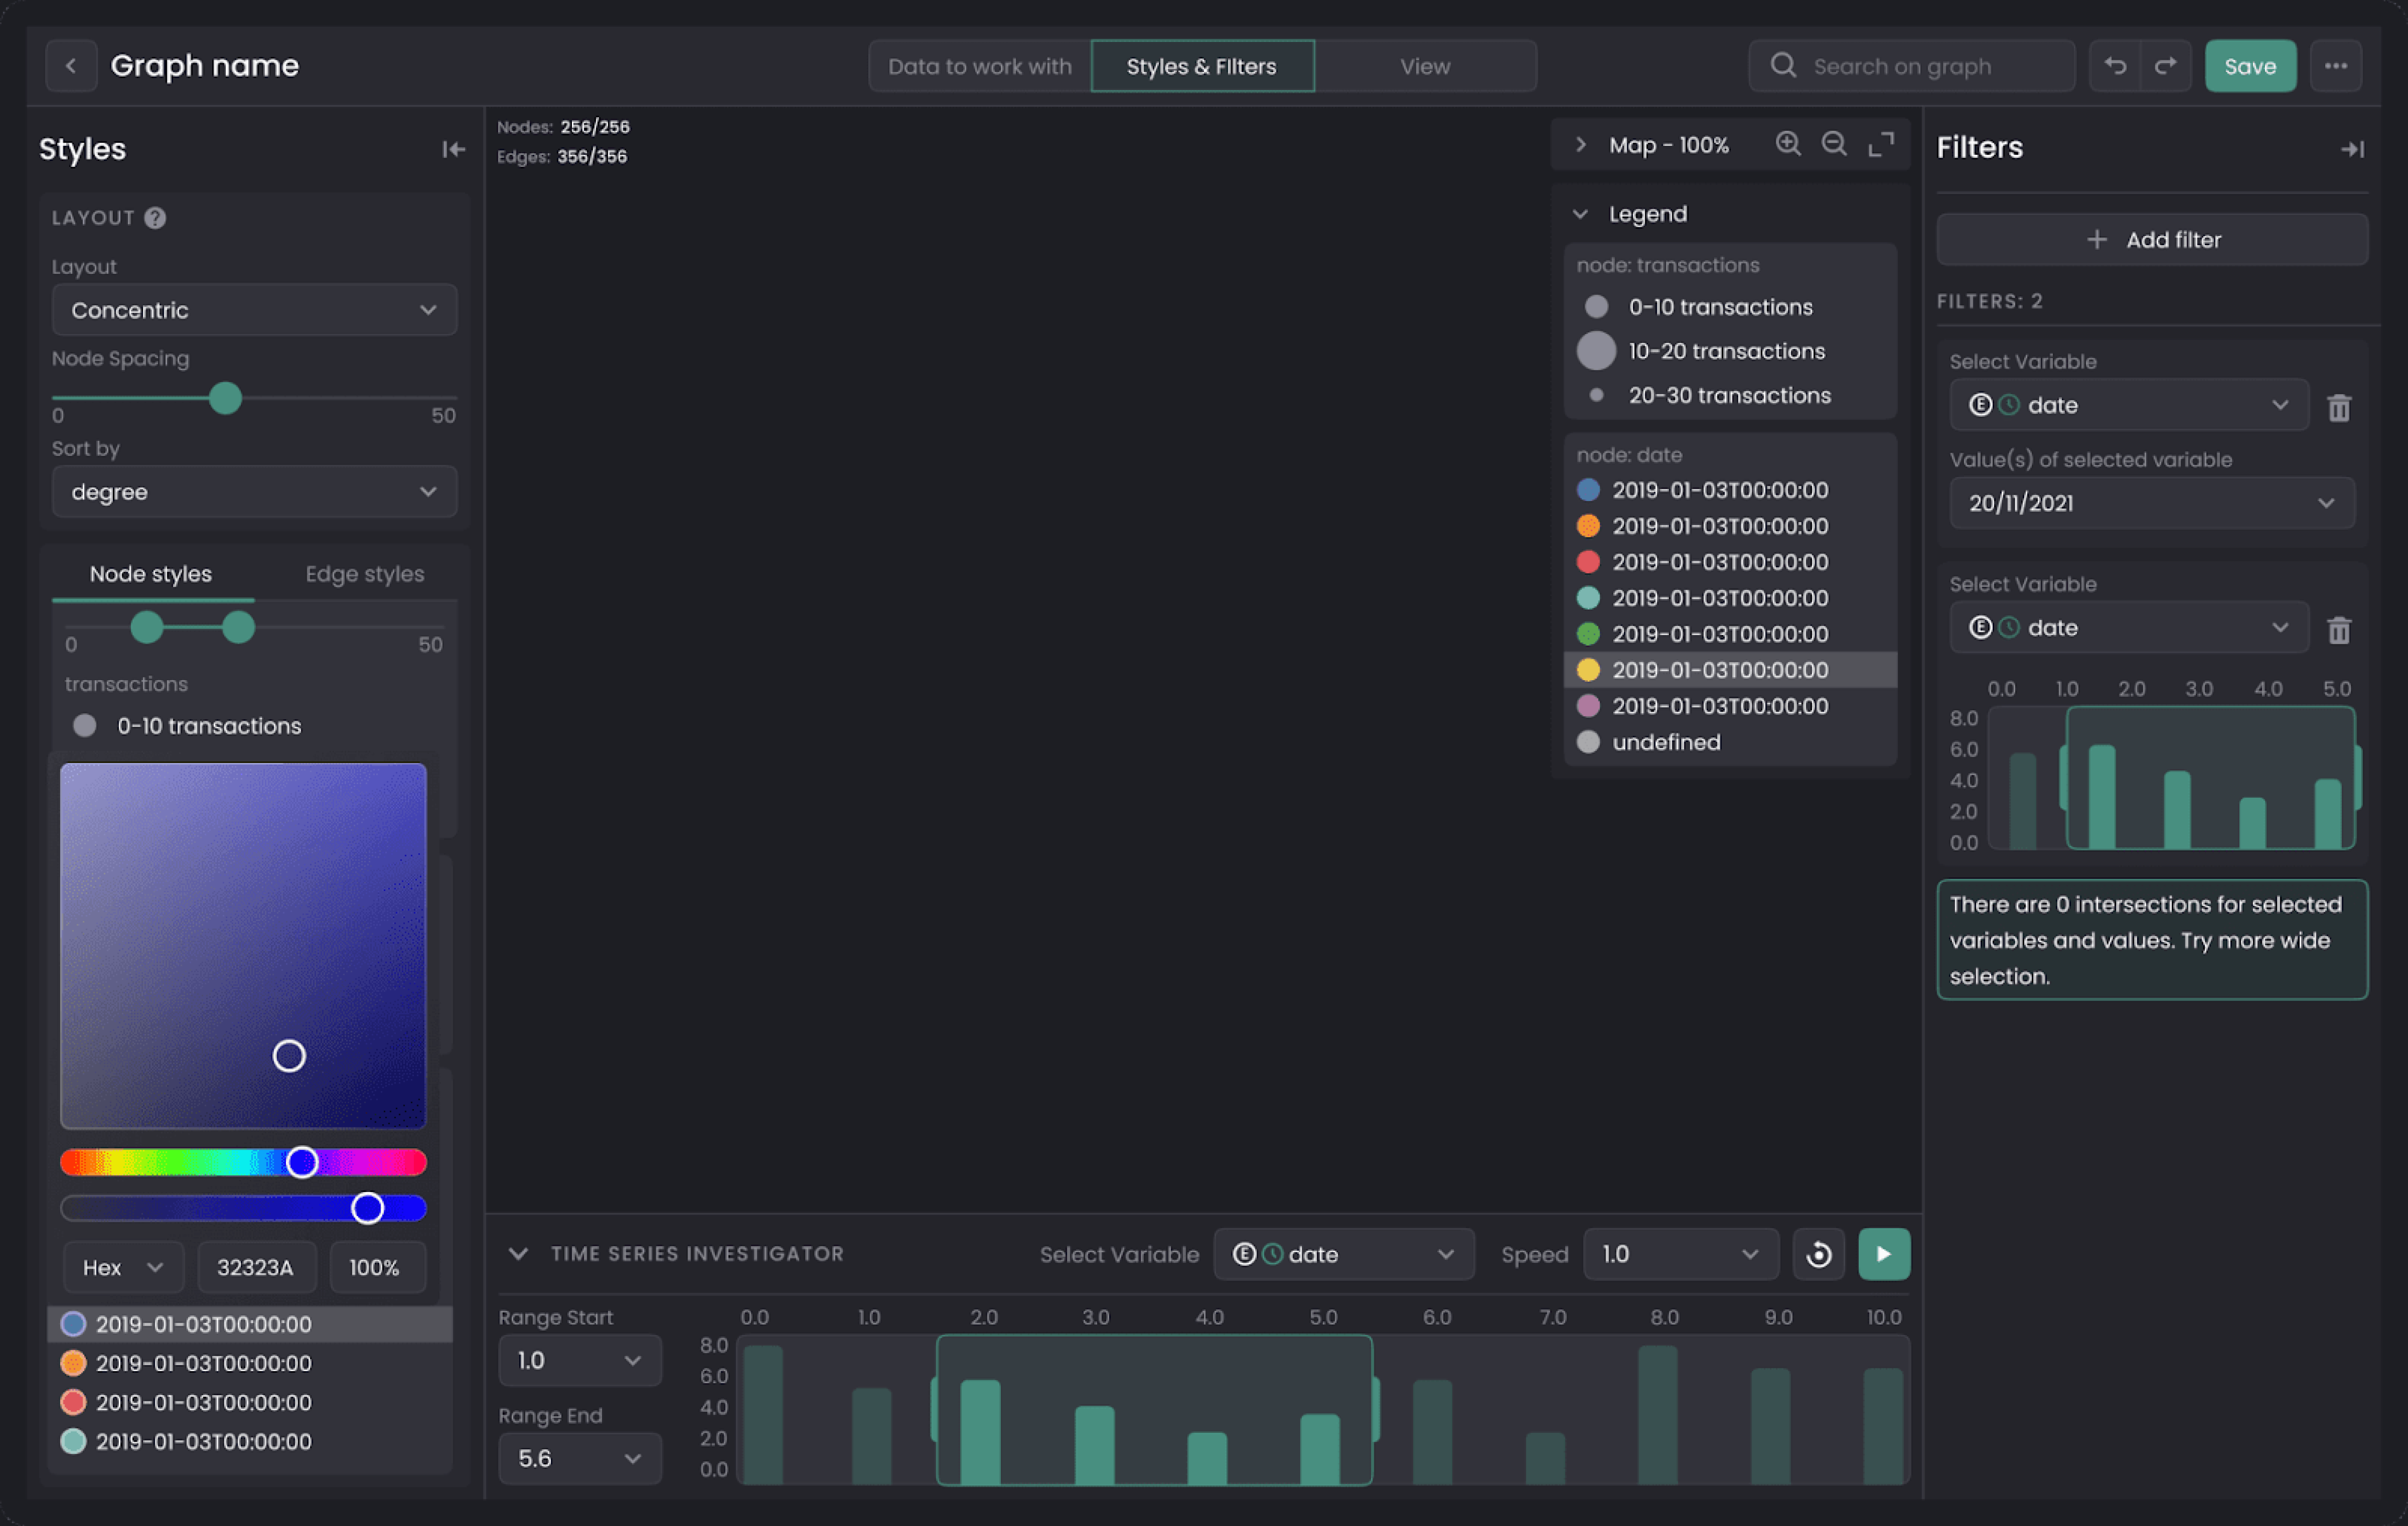This screenshot has width=2408, height=1526.
Task: Zoom out on the graph map
Action: 1834,143
